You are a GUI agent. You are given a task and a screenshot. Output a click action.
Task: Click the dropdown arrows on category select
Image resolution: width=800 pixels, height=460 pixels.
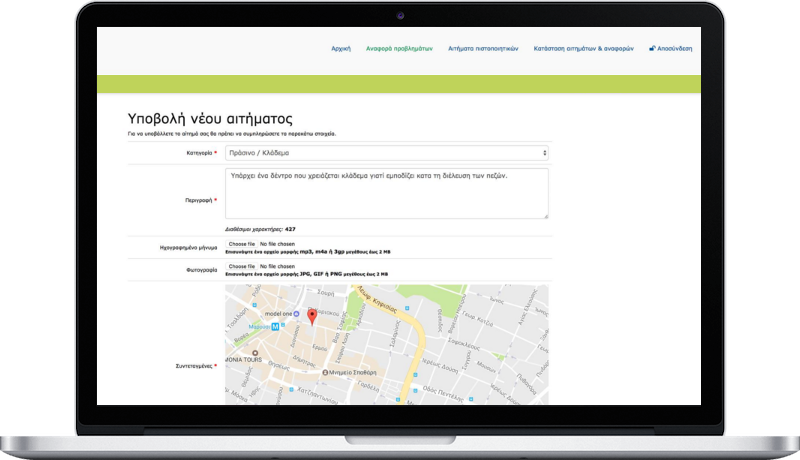coord(544,153)
